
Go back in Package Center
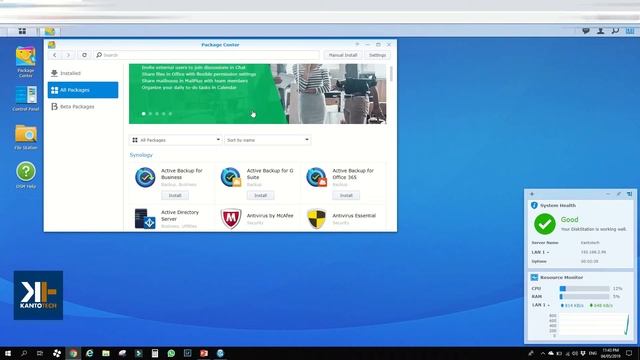tap(55, 55)
